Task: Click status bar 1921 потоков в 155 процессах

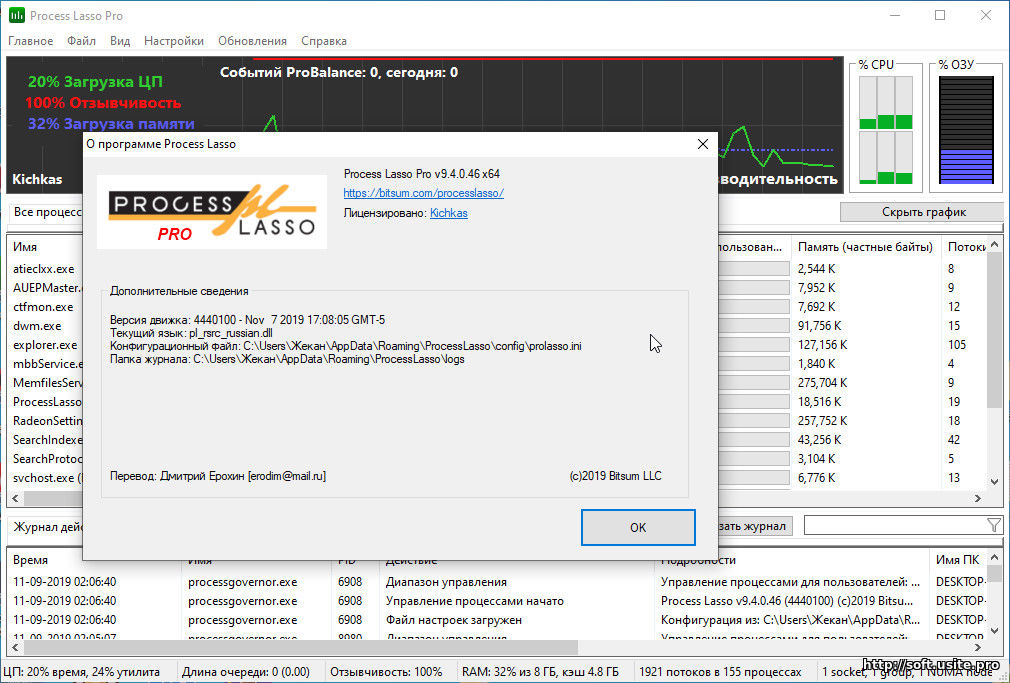Action: click(x=719, y=672)
